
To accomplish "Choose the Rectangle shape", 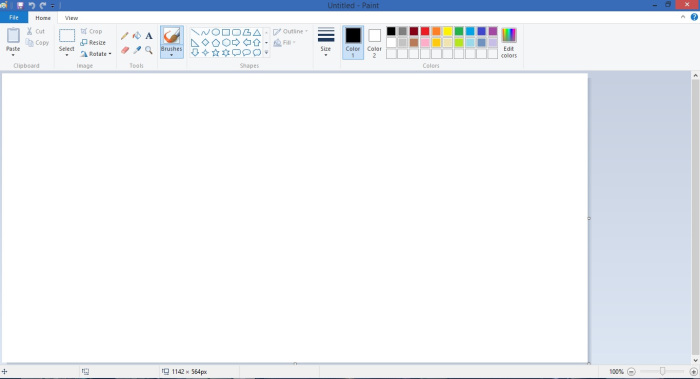I will 226,32.
